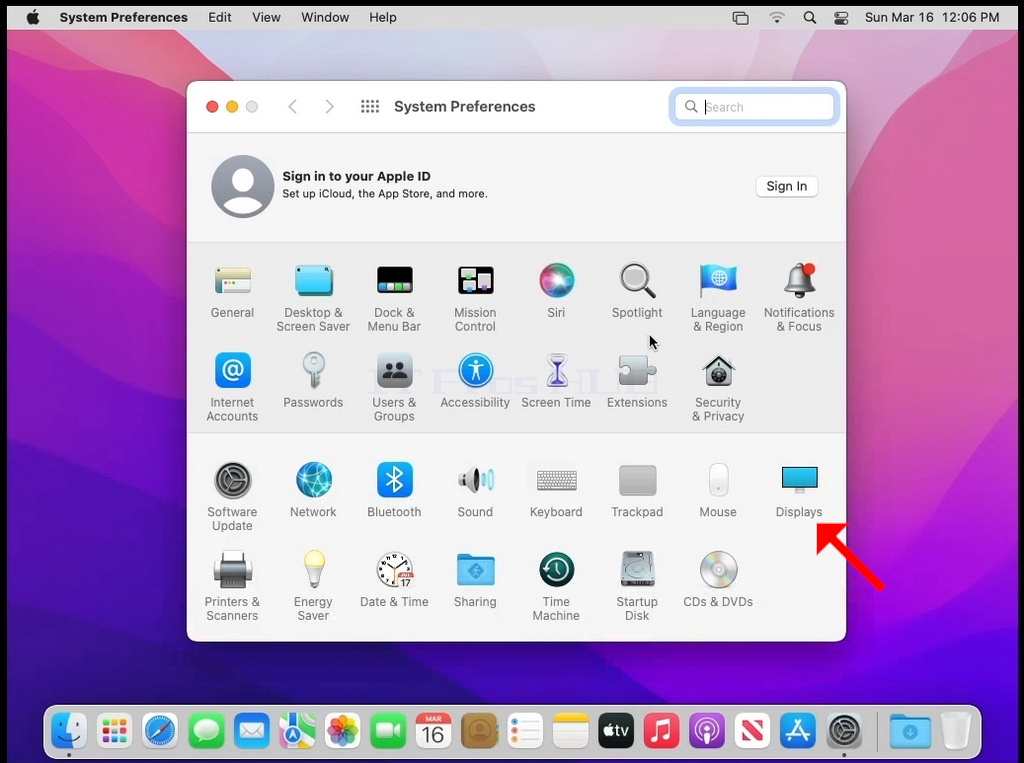The height and width of the screenshot is (763, 1024).
Task: Open Launchpad from the Dock
Action: point(114,730)
